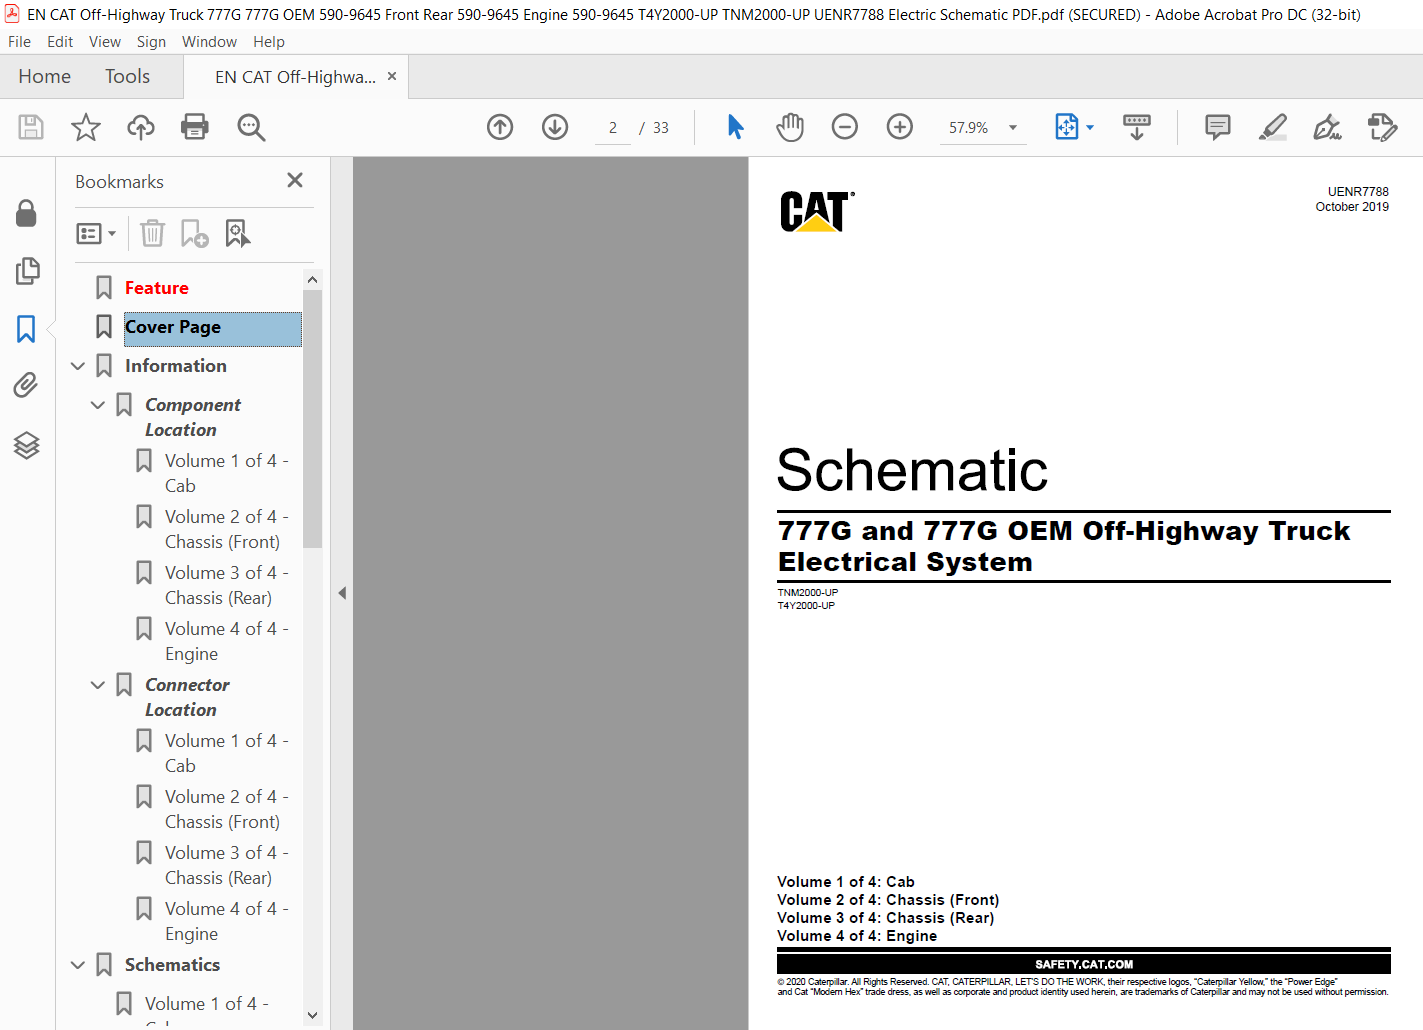Toggle the Bookmarks panel icon in sidebar

[26, 329]
